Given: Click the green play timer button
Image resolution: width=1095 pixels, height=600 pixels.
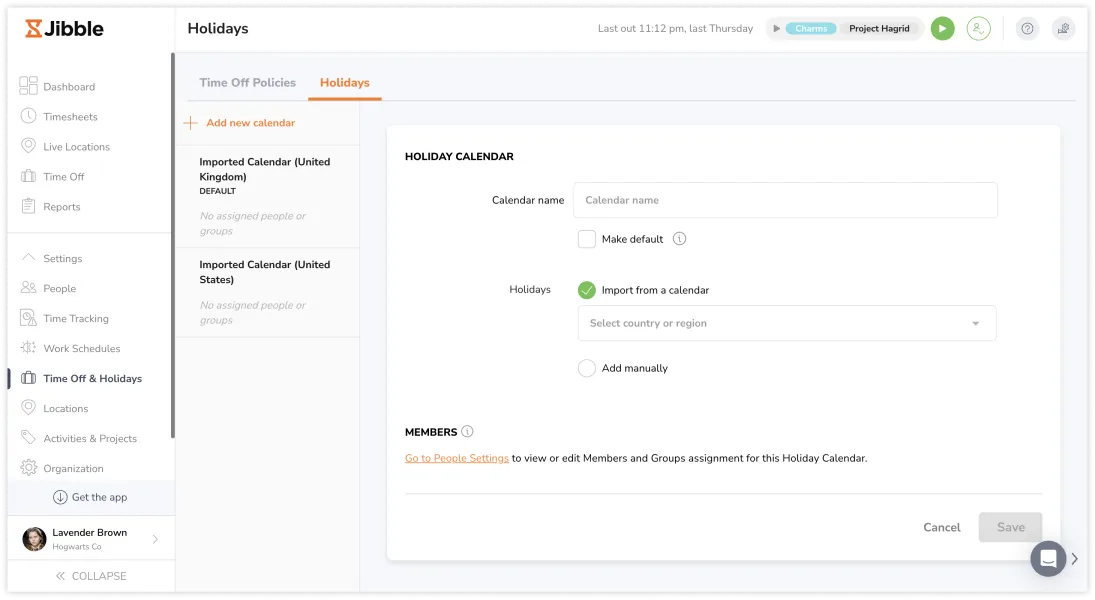Looking at the screenshot, I should point(942,29).
